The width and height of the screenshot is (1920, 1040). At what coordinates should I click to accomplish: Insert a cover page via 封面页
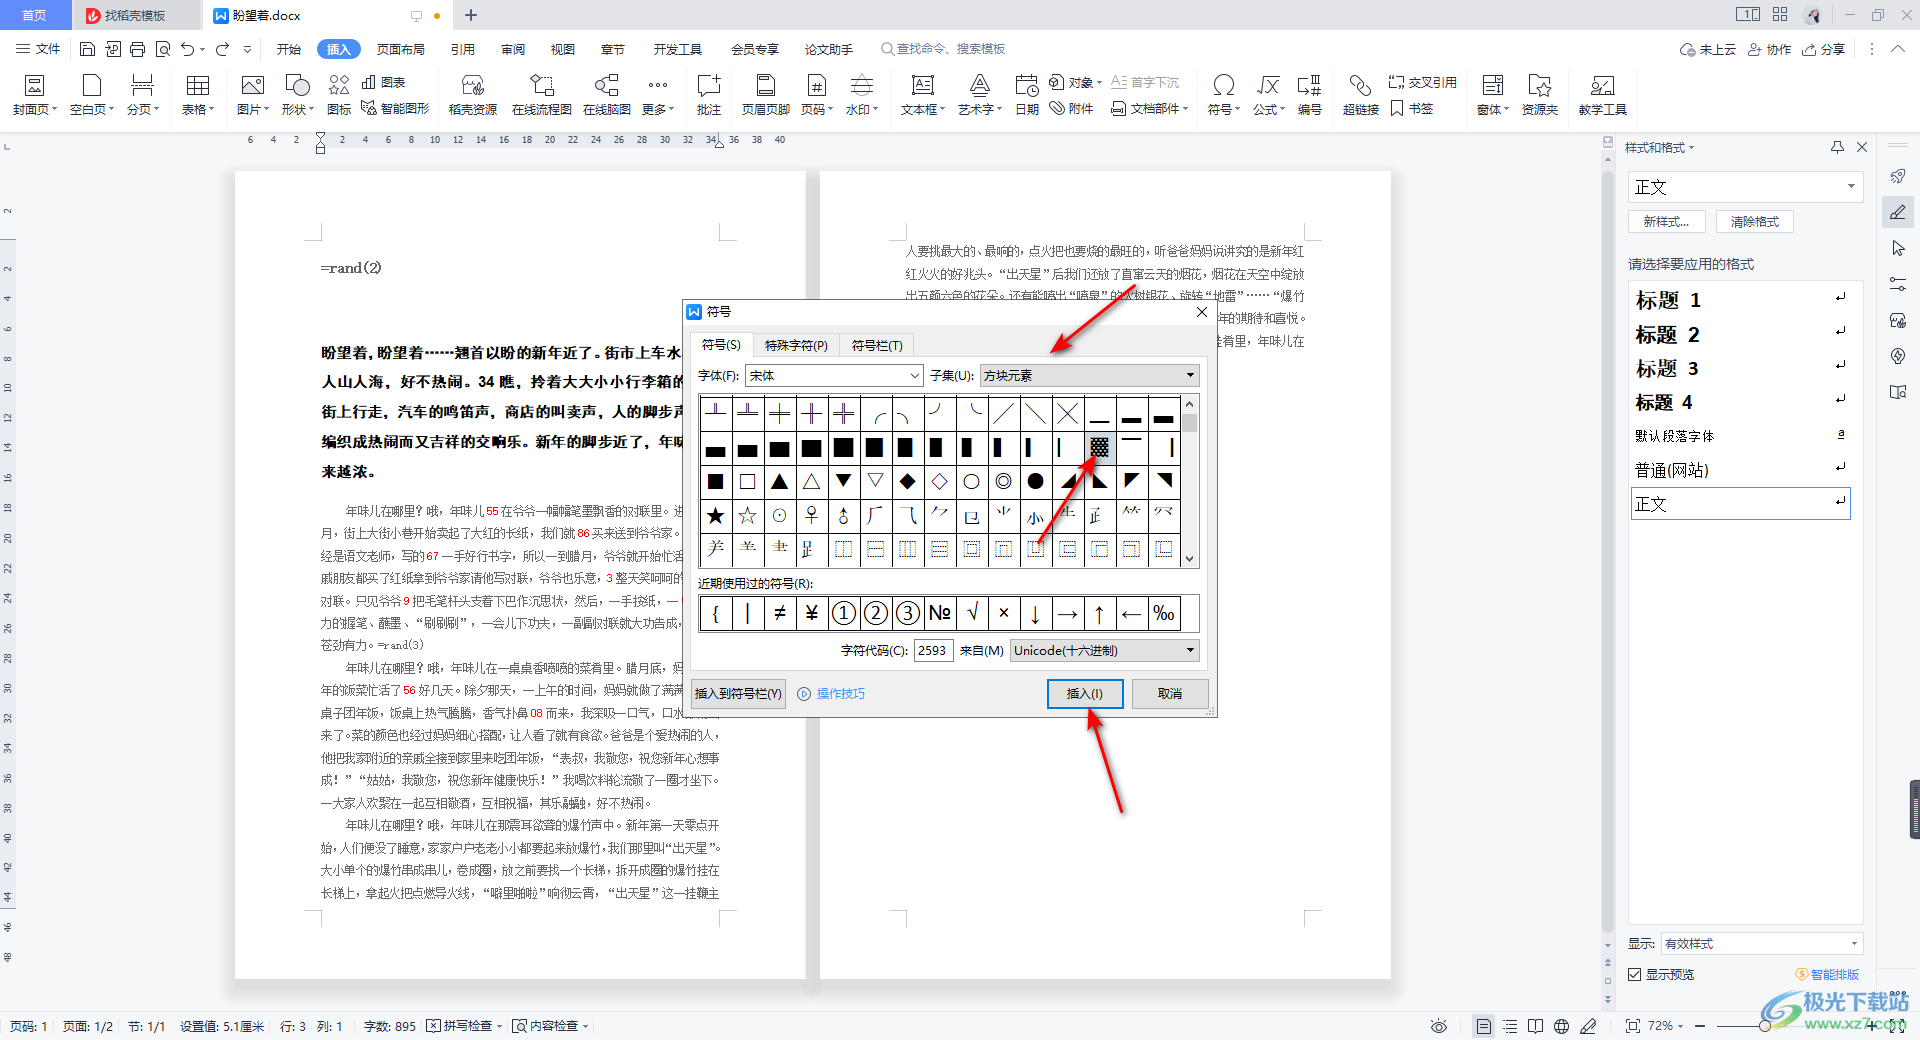point(35,95)
